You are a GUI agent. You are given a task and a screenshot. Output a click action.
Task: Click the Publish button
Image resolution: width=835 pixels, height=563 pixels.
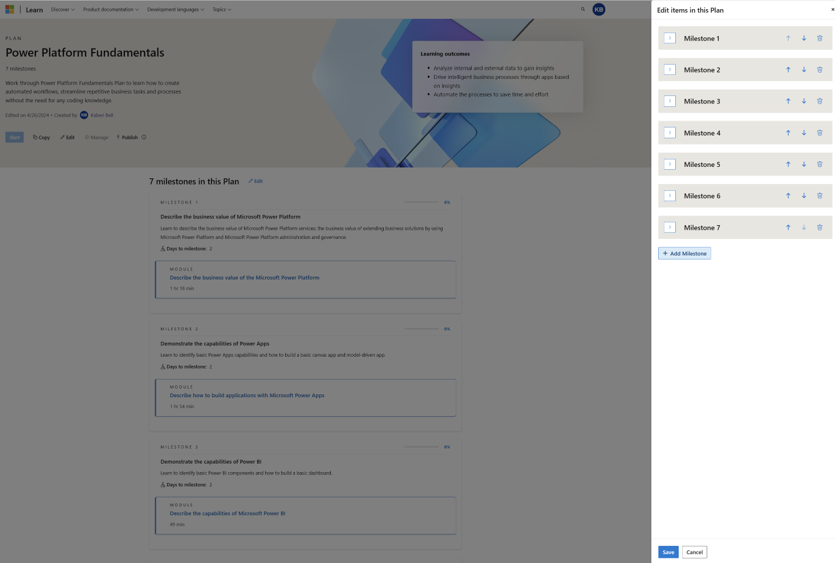tap(127, 137)
